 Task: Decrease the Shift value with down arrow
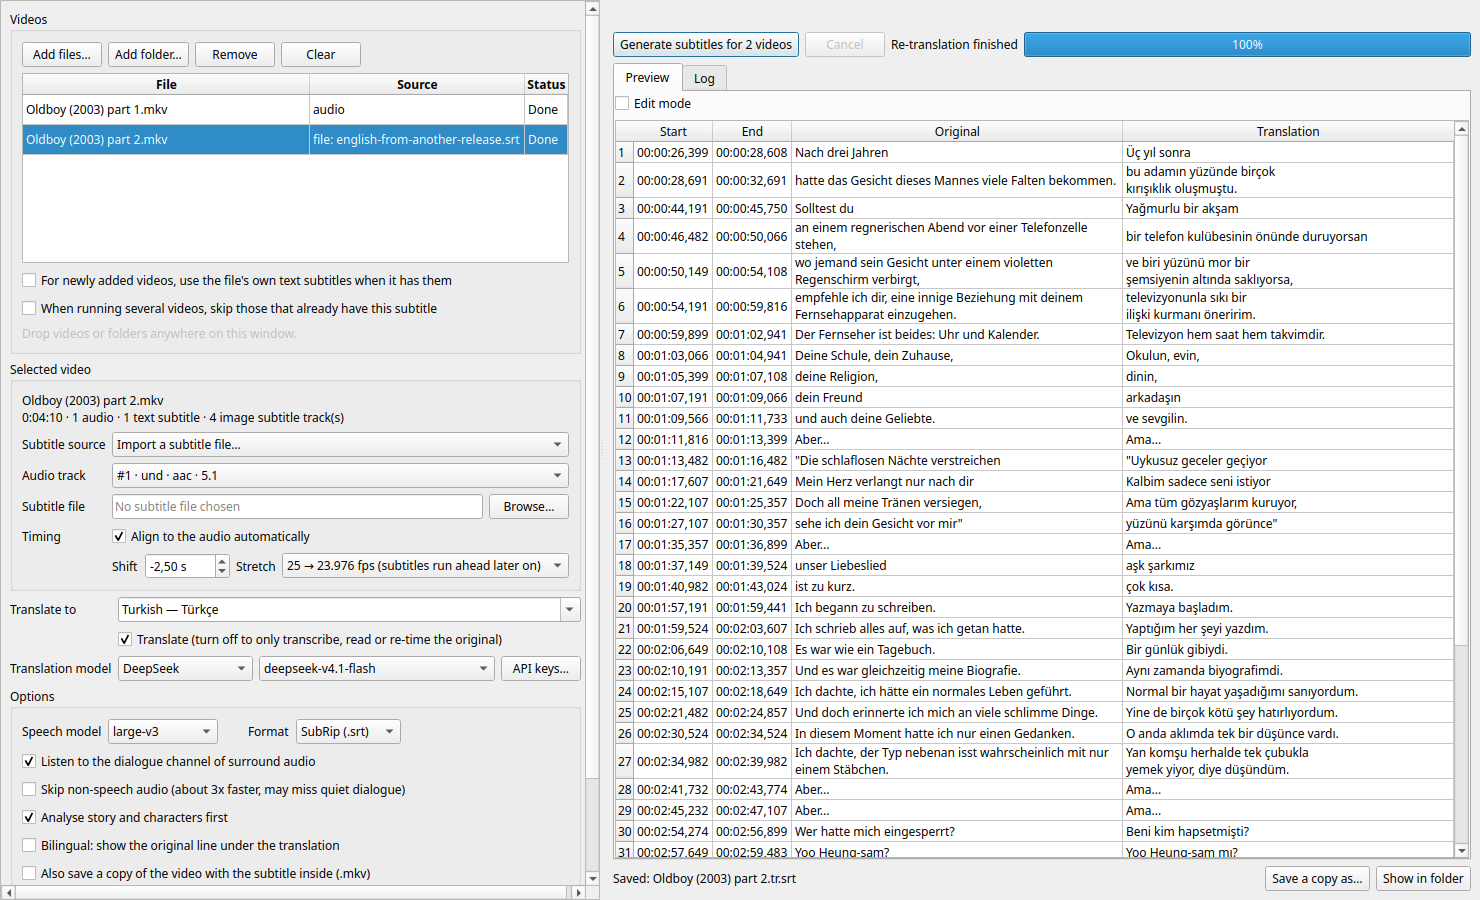coord(222,572)
